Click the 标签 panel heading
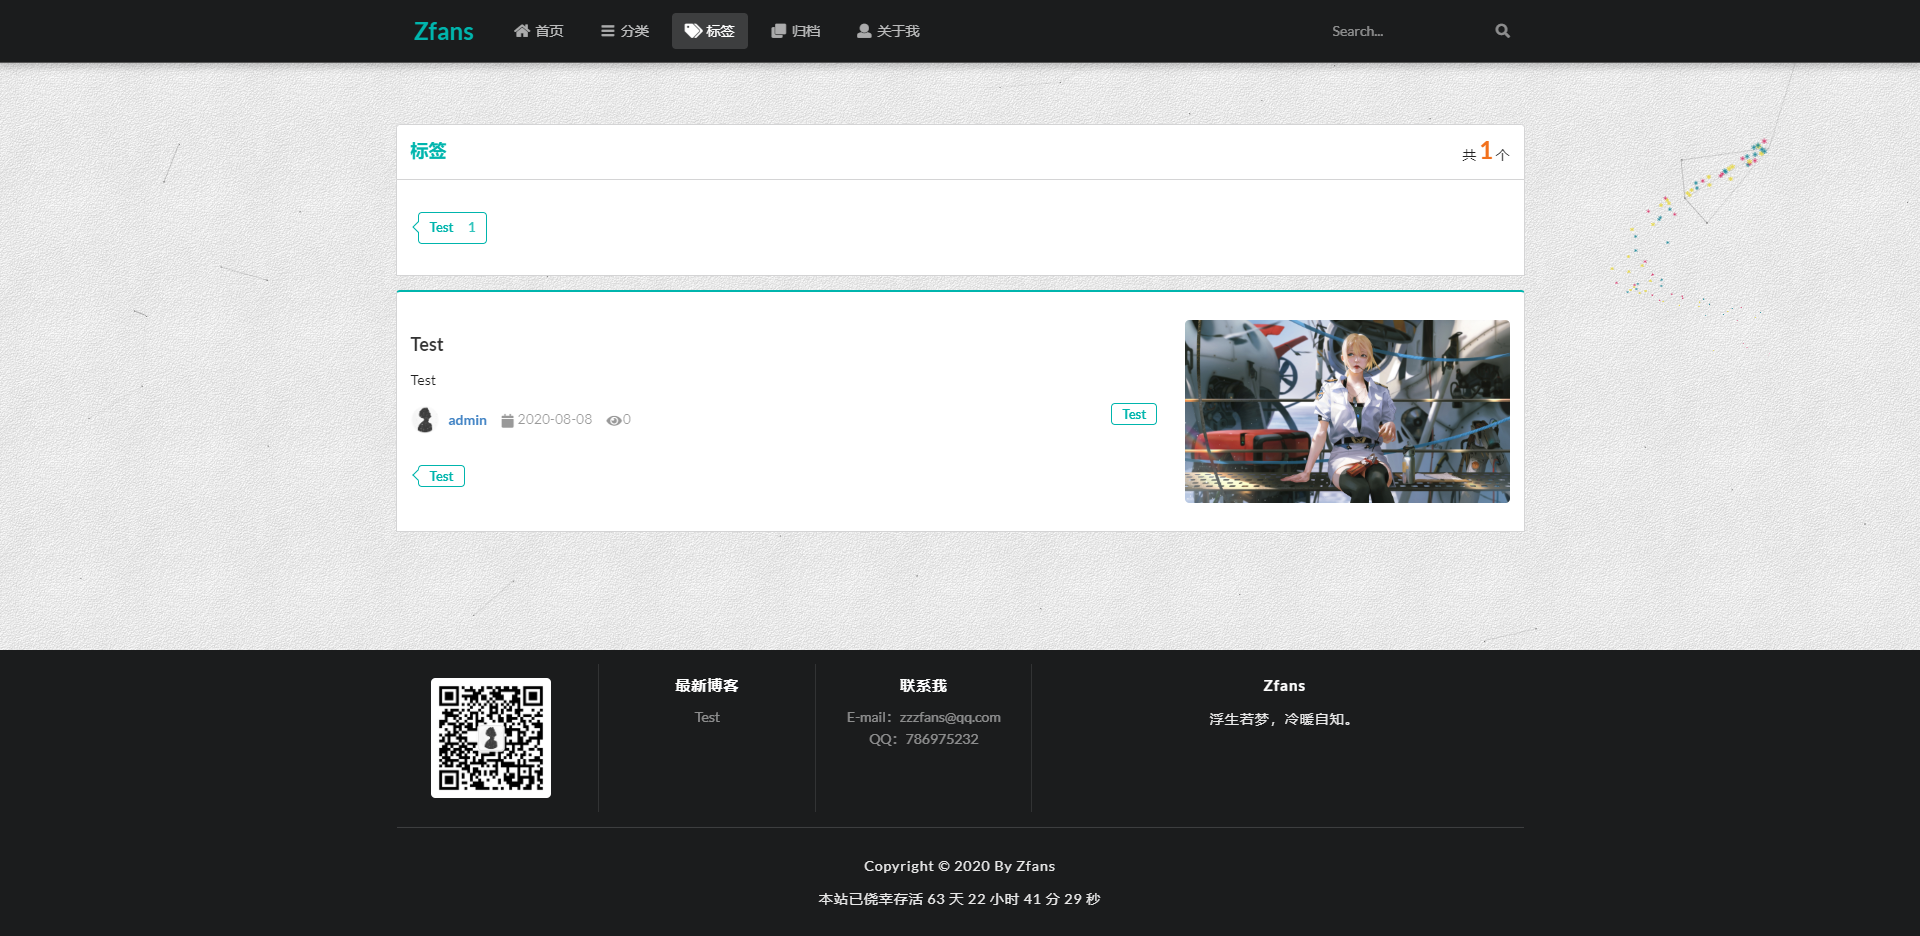The width and height of the screenshot is (1920, 936). coord(428,151)
